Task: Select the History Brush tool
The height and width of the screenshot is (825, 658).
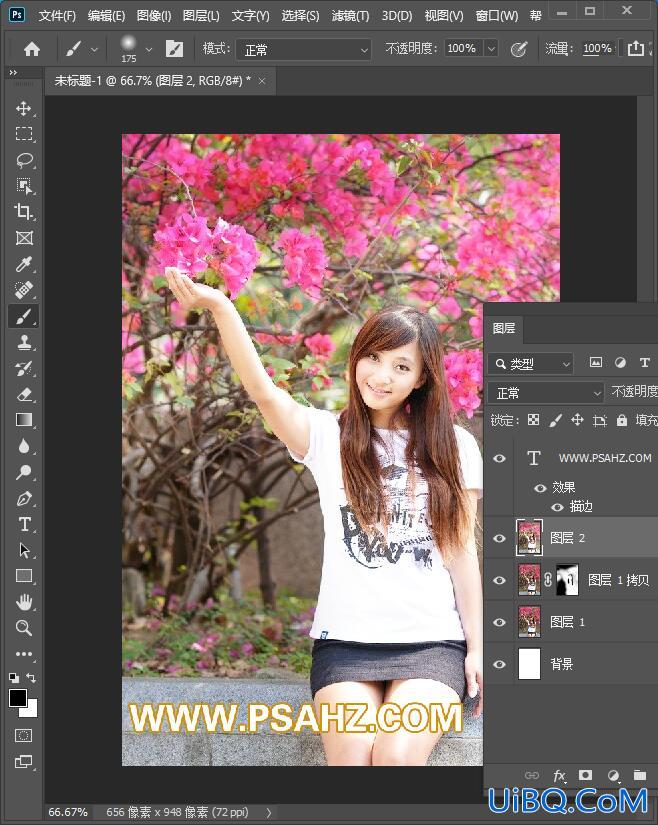Action: pos(24,368)
